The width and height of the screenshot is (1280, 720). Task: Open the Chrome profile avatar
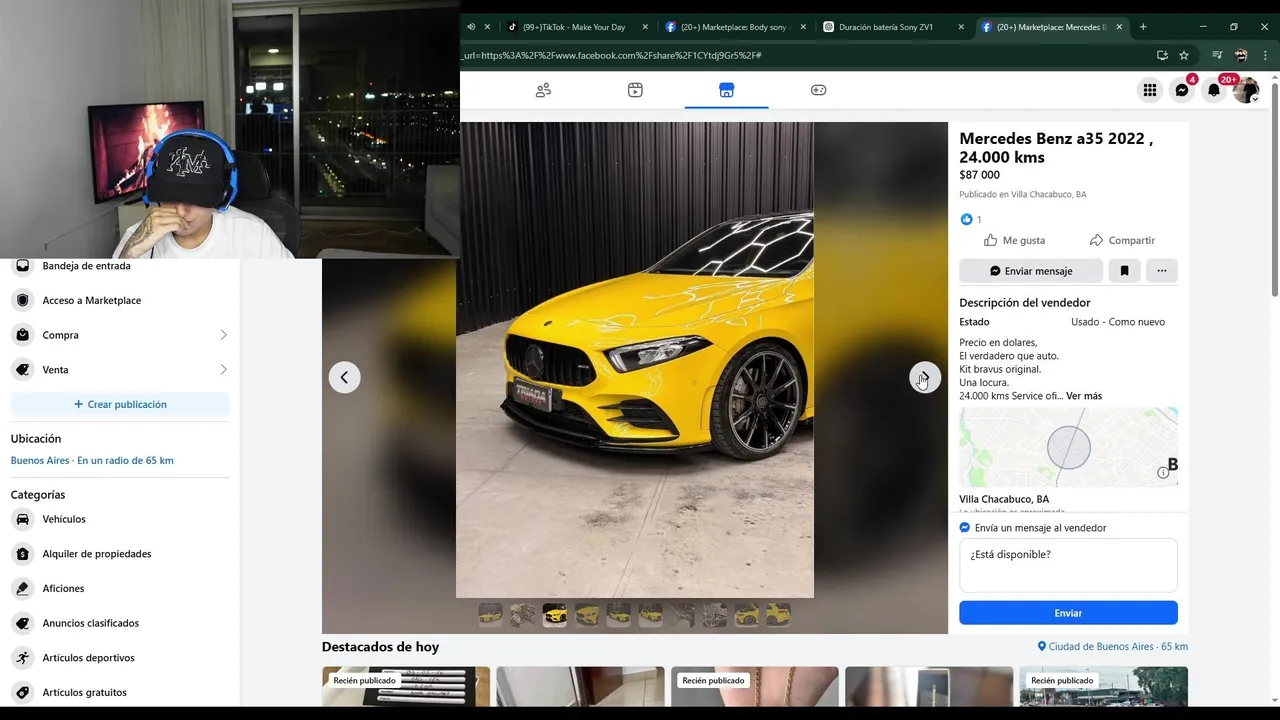point(1241,55)
